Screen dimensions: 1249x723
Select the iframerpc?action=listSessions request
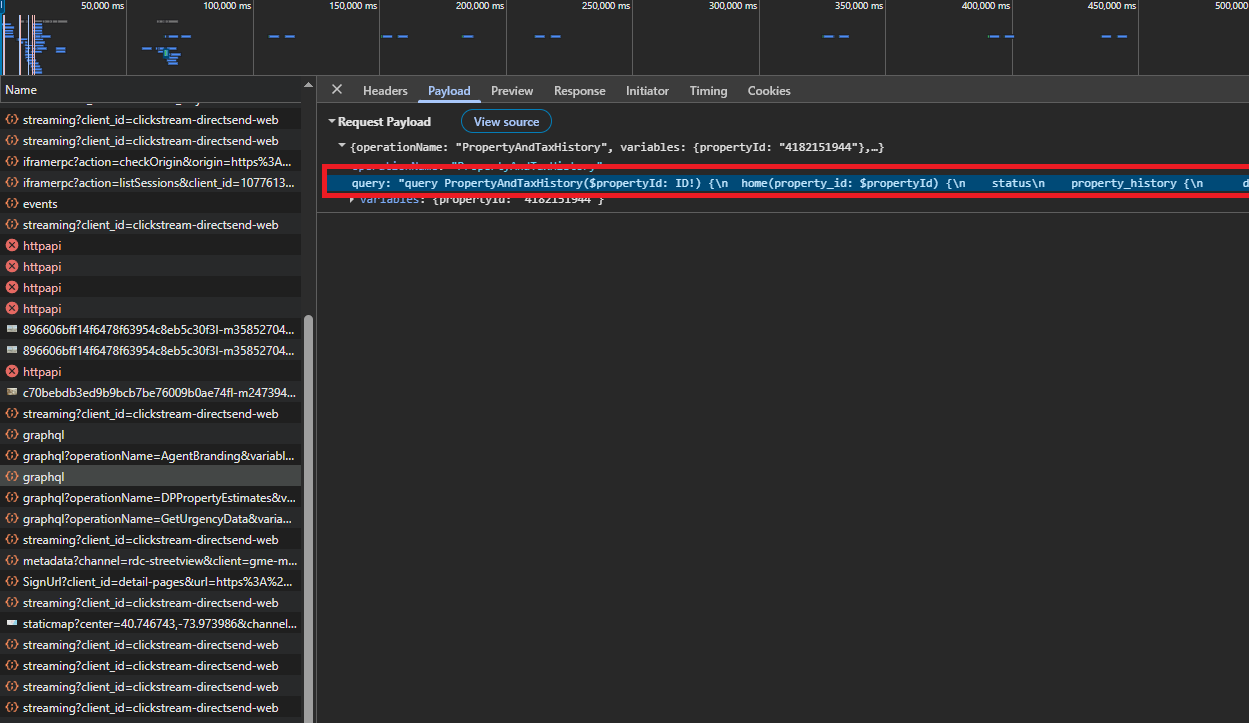pyautogui.click(x=150, y=183)
